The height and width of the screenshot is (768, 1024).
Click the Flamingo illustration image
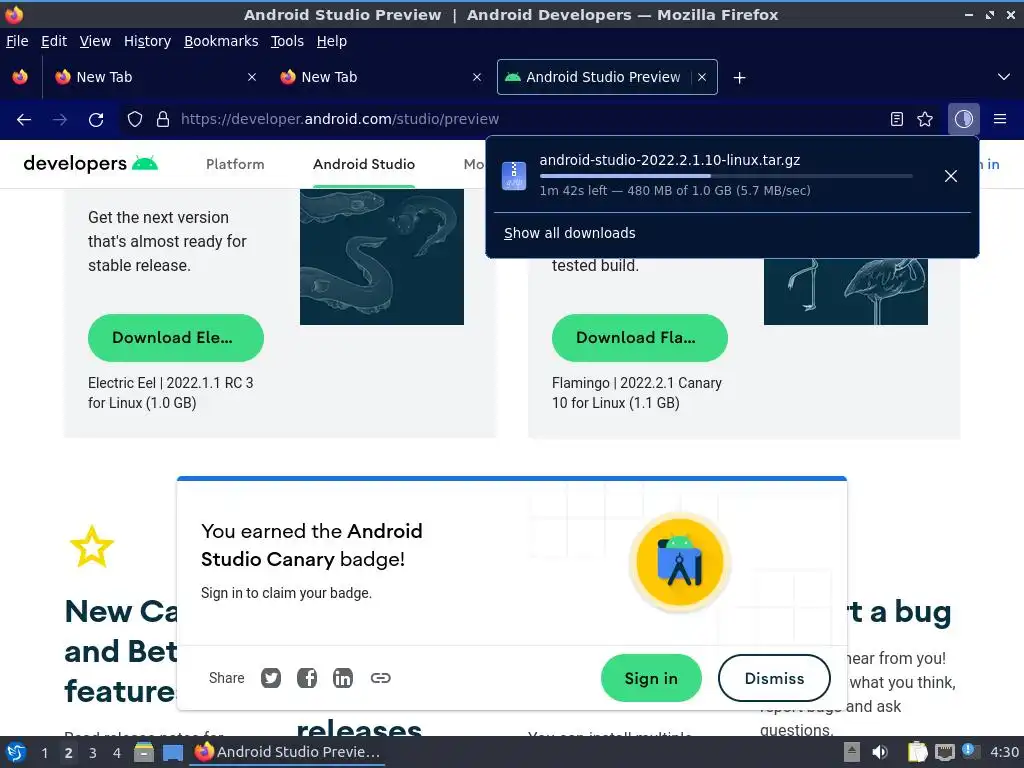846,291
